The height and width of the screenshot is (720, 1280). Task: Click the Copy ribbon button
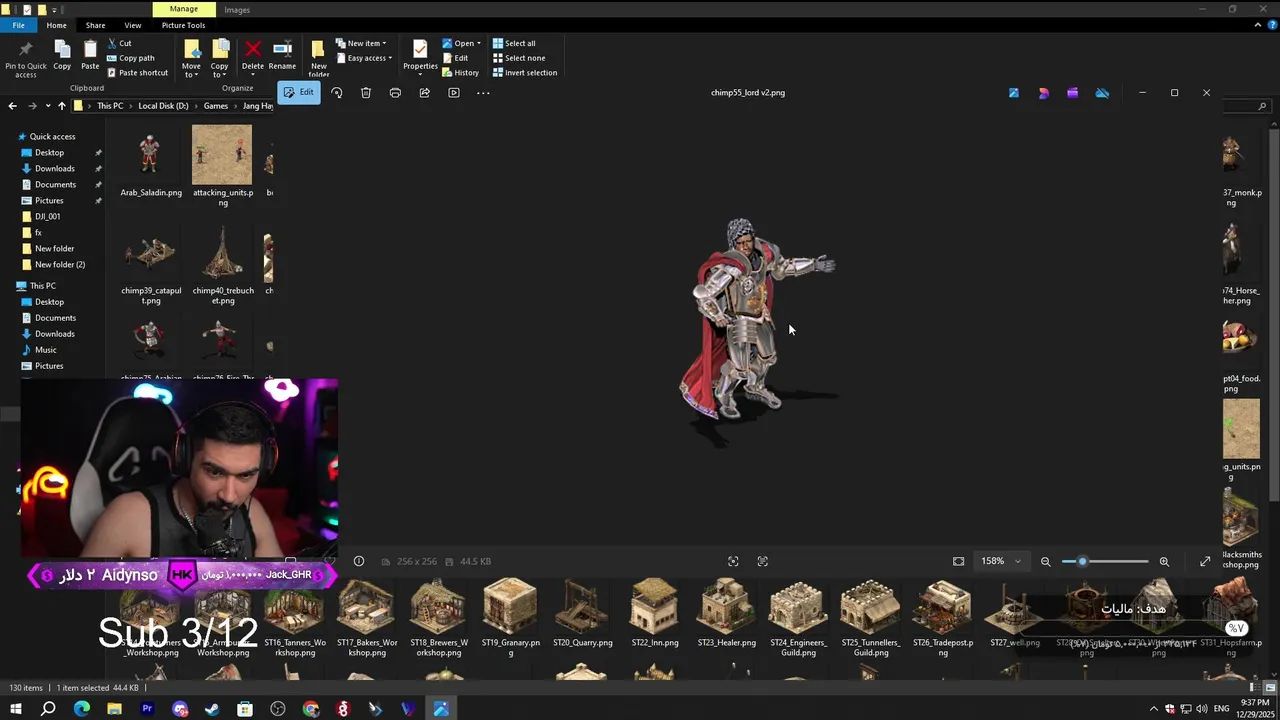pyautogui.click(x=62, y=55)
